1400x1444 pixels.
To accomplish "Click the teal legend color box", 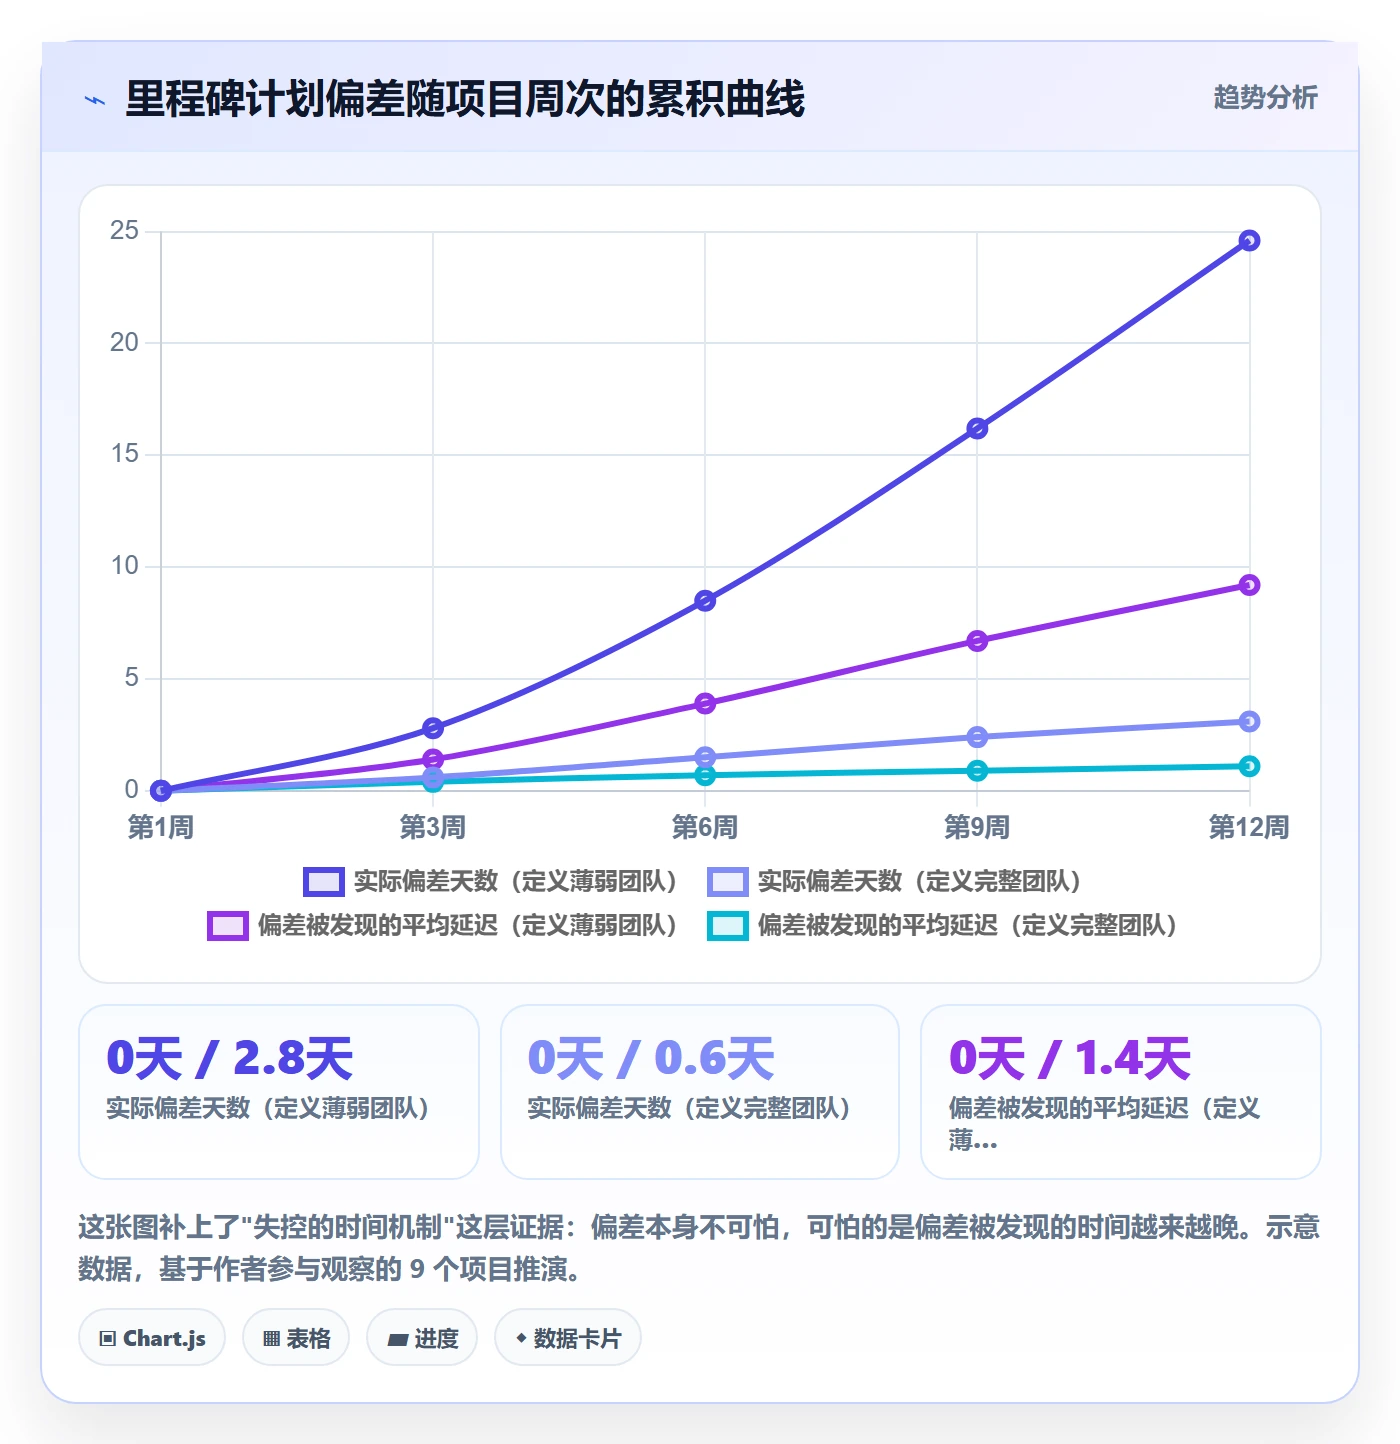I will tap(727, 926).
